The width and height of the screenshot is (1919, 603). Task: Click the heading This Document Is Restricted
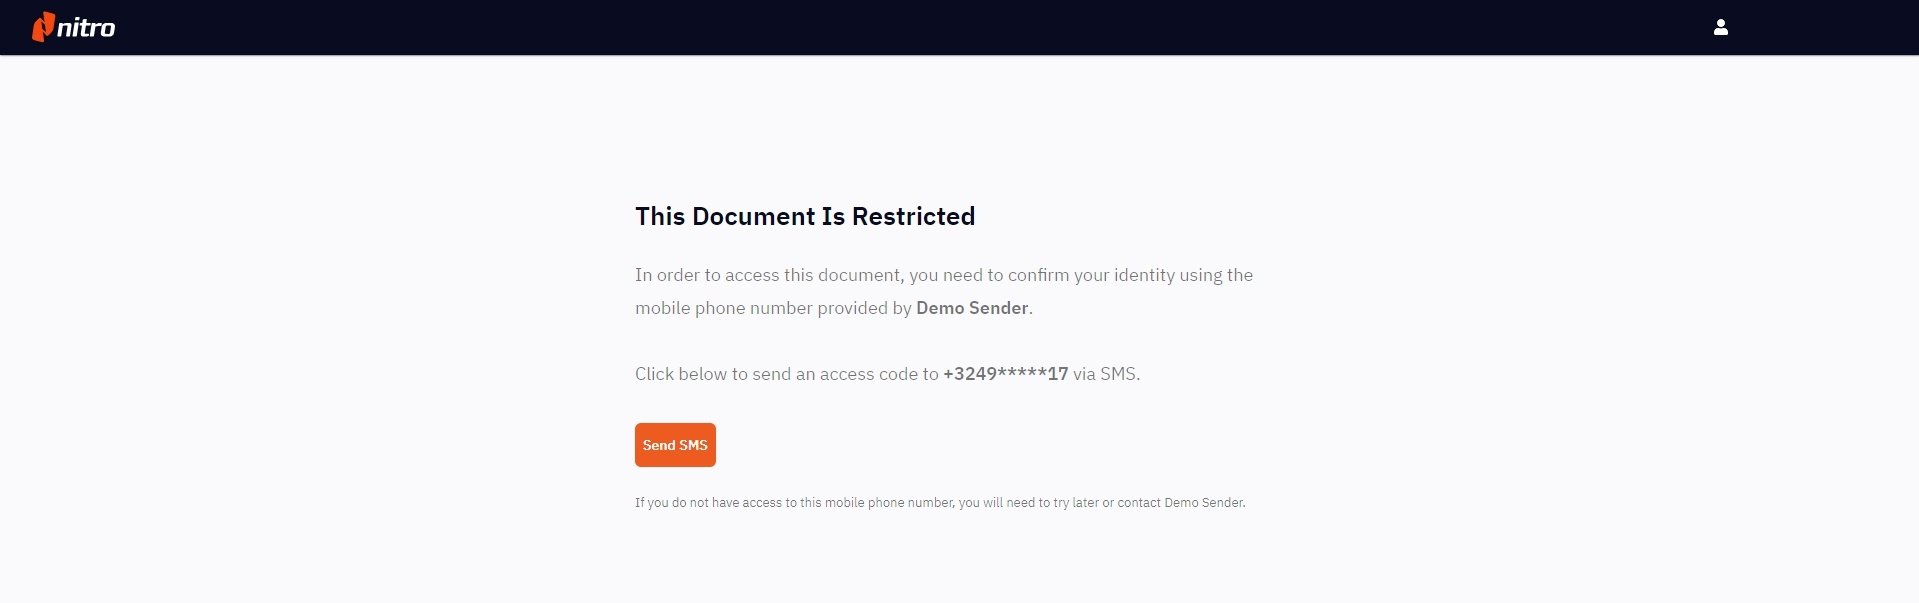pos(805,216)
